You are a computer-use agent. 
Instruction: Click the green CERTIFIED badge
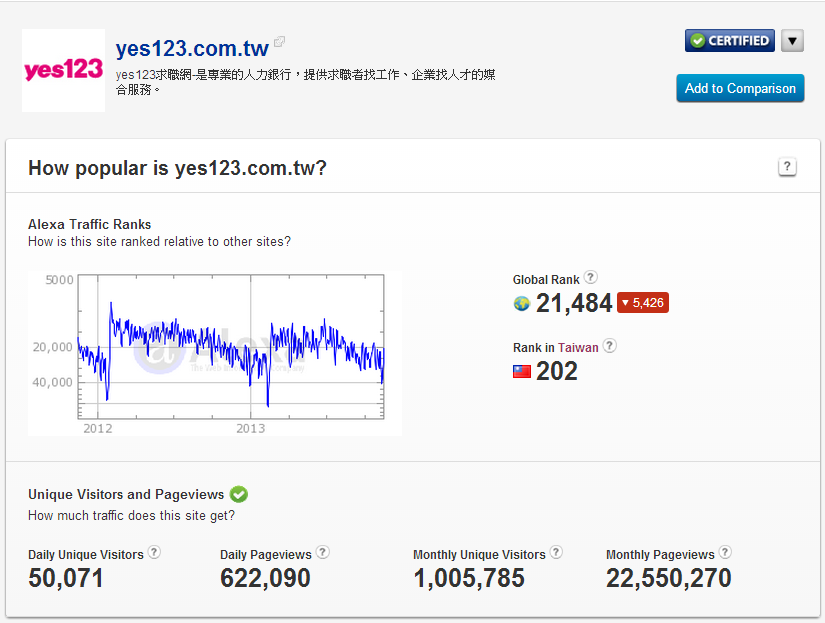[729, 41]
